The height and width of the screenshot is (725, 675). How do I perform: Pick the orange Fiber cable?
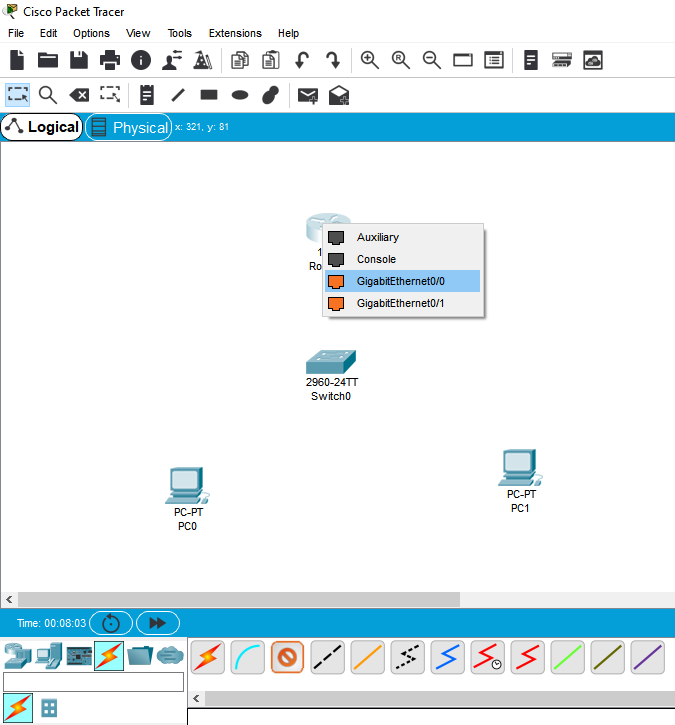tap(368, 657)
